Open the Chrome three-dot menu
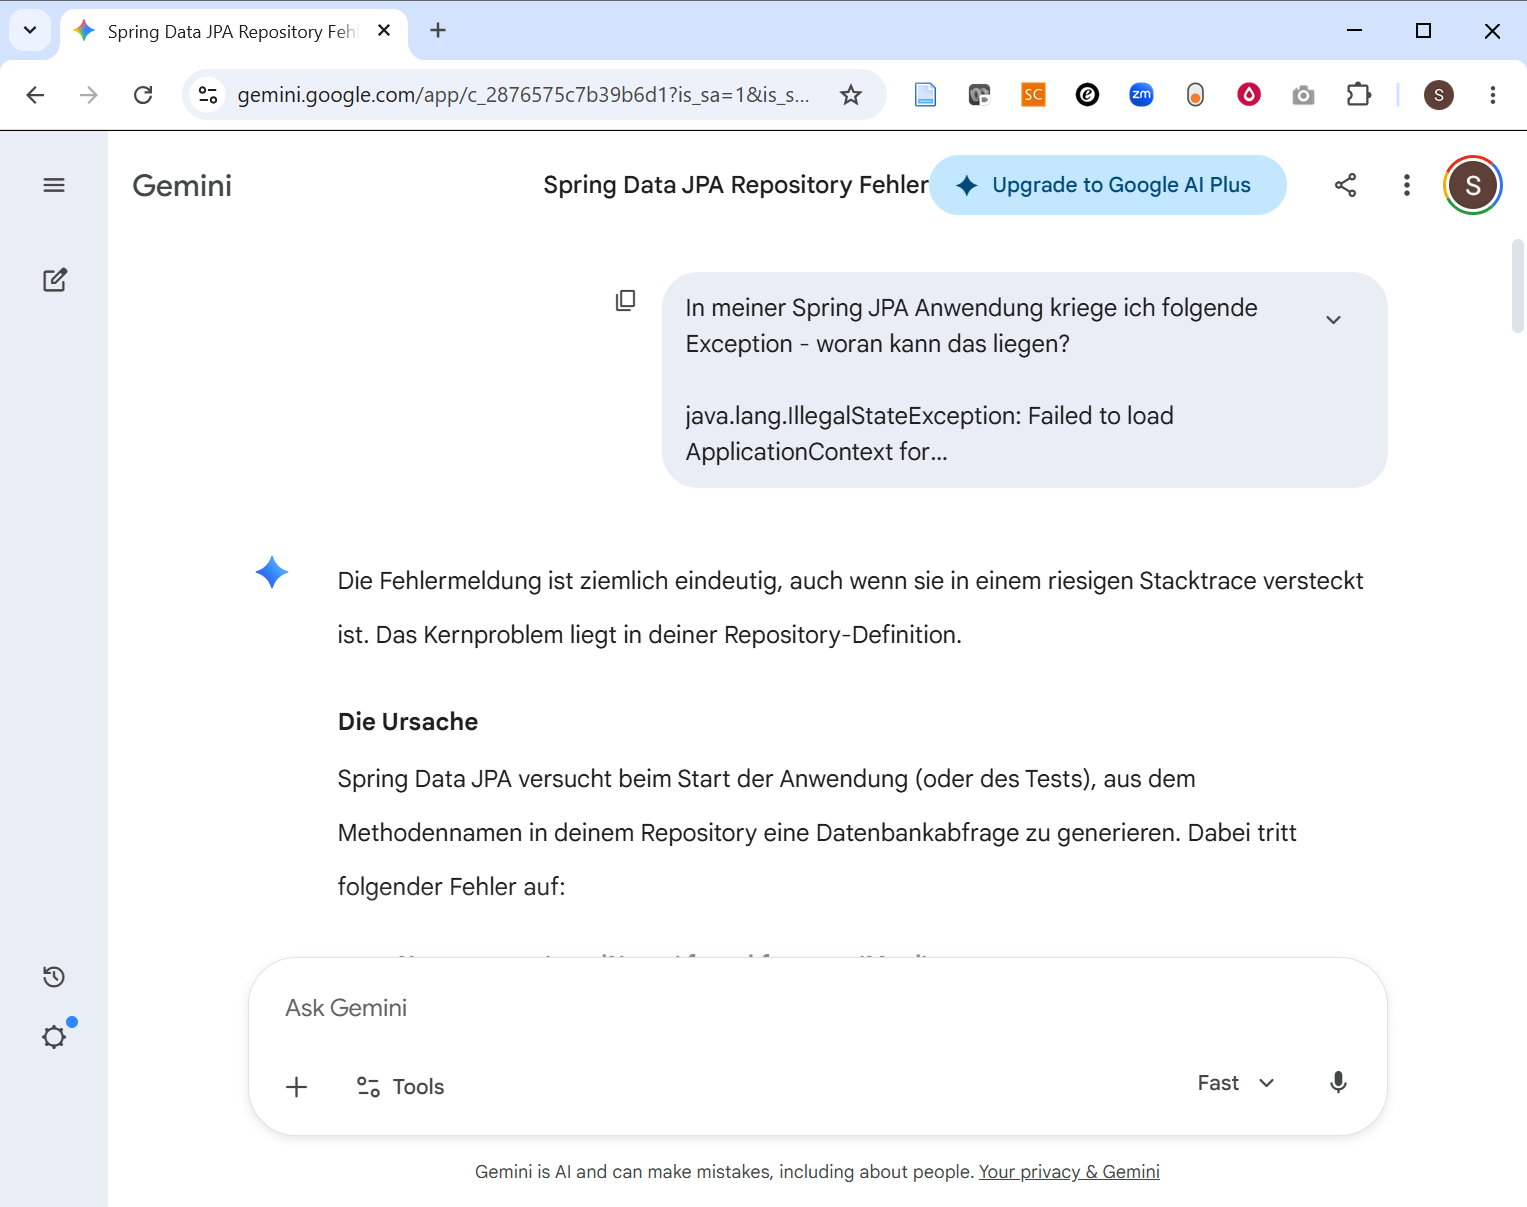The image size is (1527, 1207). (x=1493, y=95)
